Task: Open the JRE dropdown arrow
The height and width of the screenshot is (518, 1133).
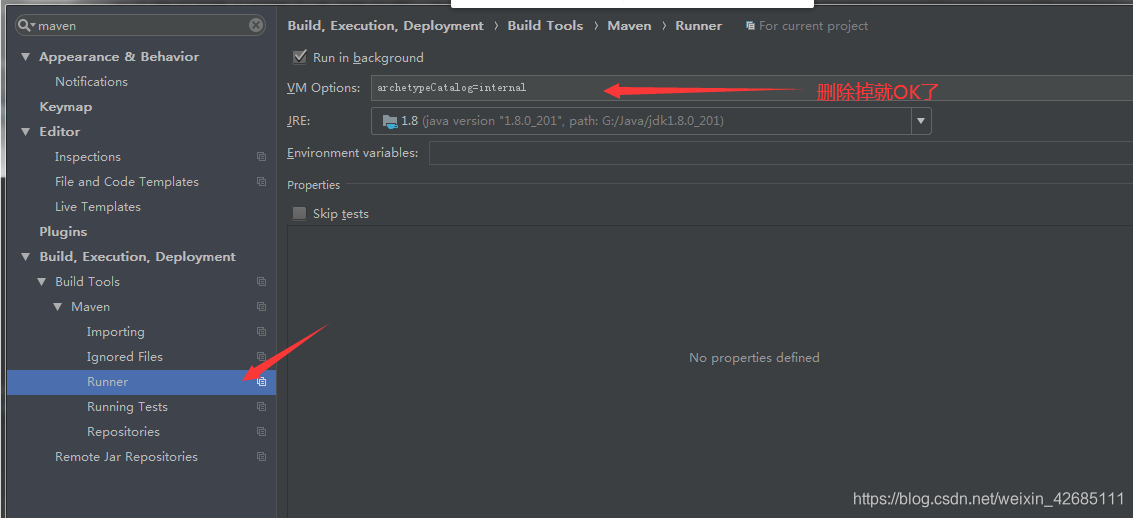Action: coord(921,121)
